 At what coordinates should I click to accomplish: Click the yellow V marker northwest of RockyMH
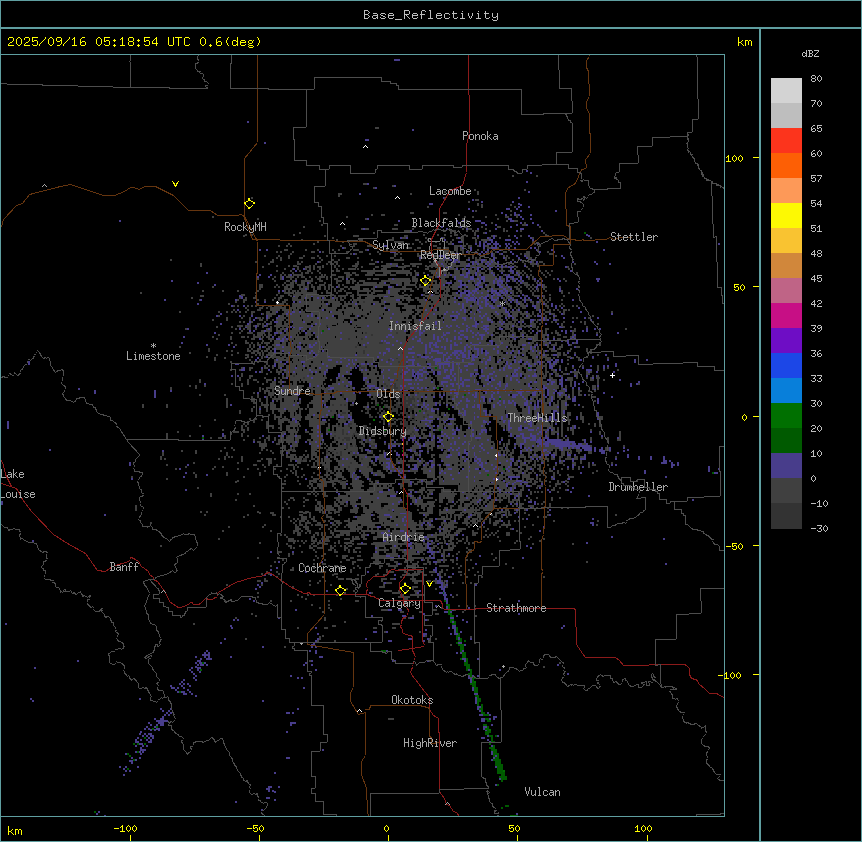[175, 184]
